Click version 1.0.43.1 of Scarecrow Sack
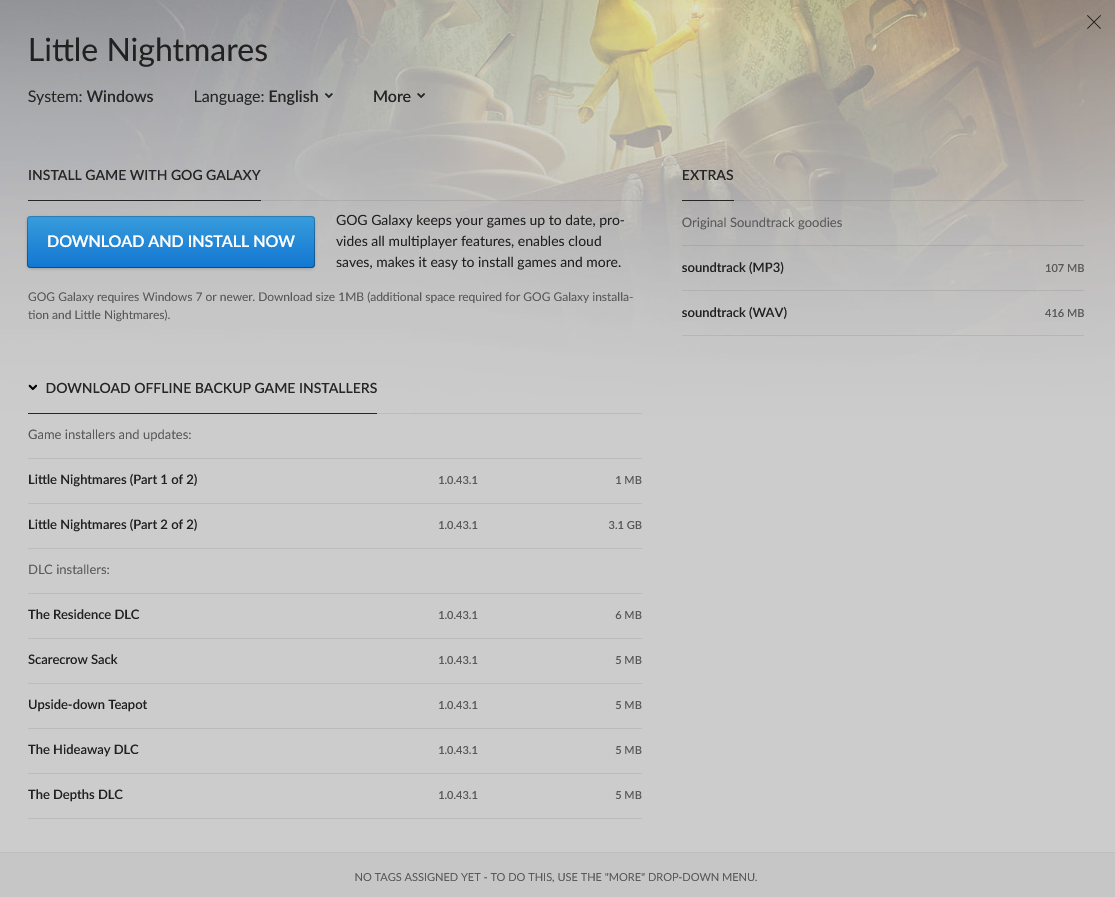 pos(458,660)
